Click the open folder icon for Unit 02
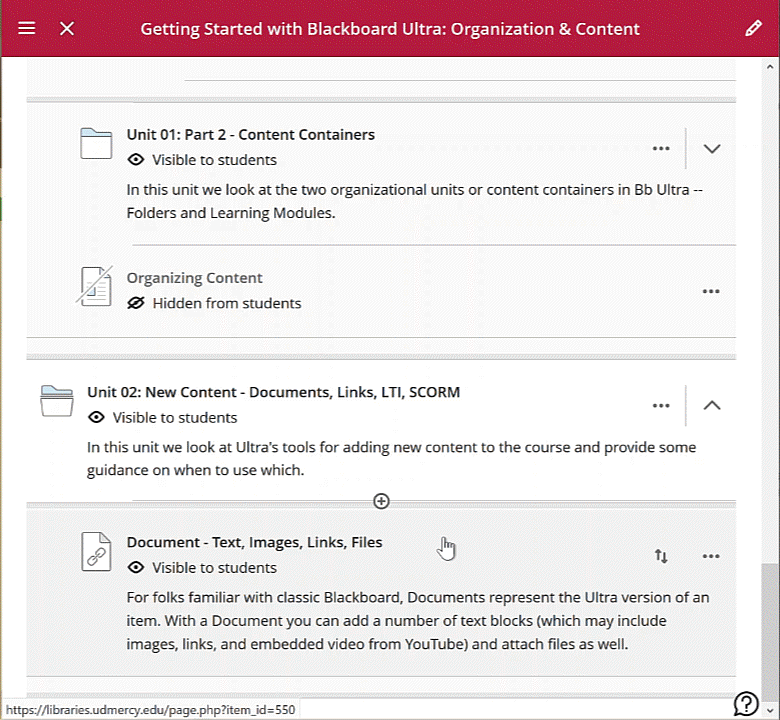780x720 pixels. pos(57,401)
